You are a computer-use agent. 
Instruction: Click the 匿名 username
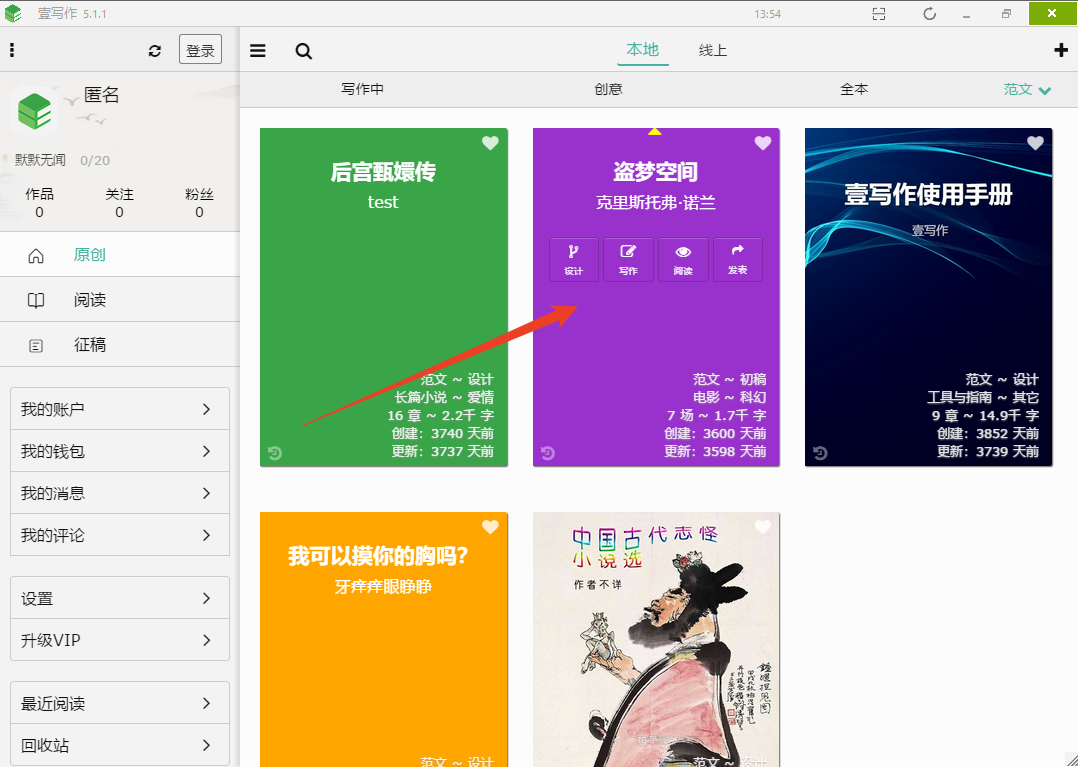click(x=102, y=95)
